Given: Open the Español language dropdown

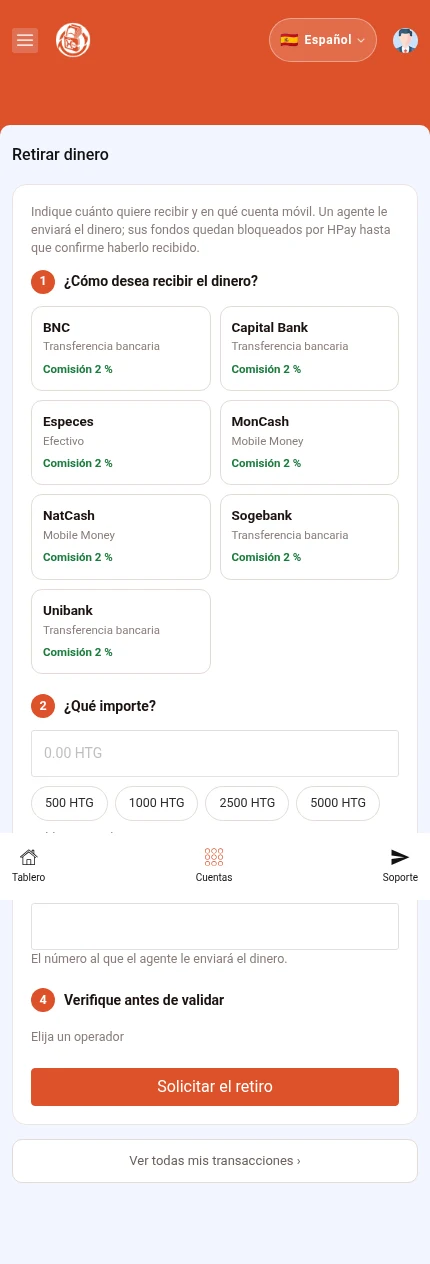Looking at the screenshot, I should point(323,40).
